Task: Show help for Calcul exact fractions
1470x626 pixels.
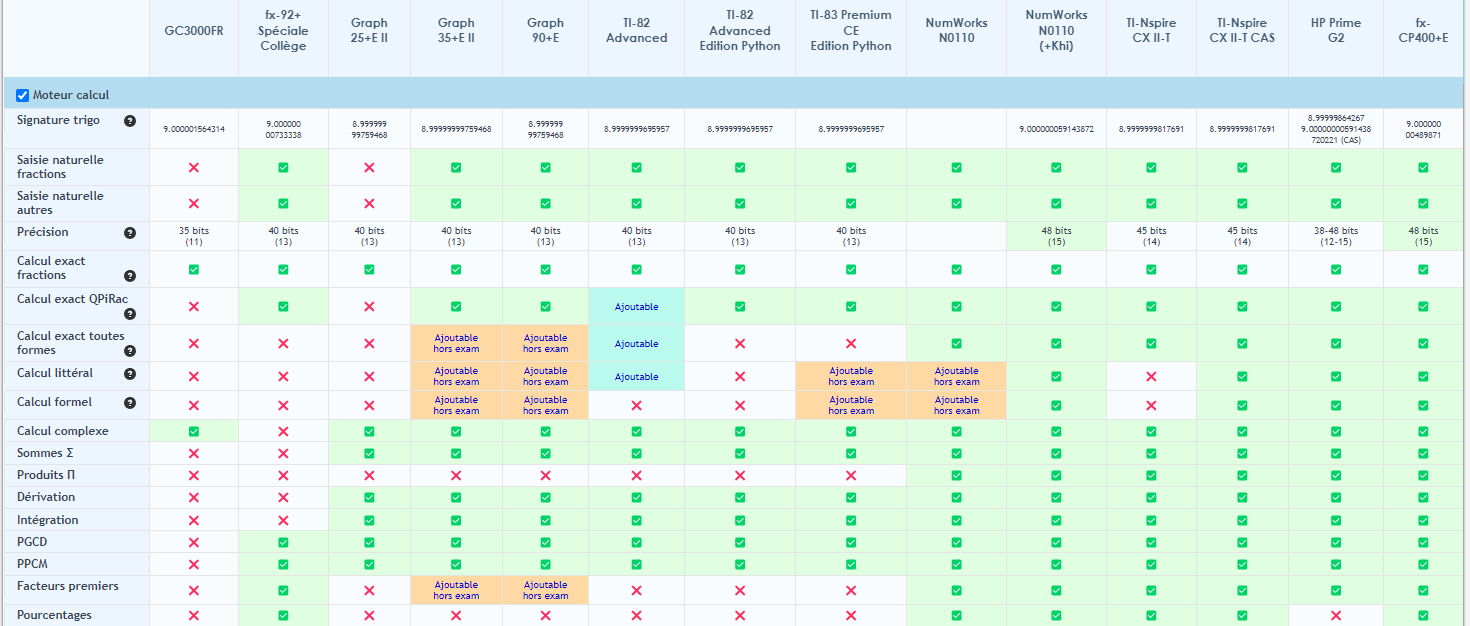Action: click(130, 276)
